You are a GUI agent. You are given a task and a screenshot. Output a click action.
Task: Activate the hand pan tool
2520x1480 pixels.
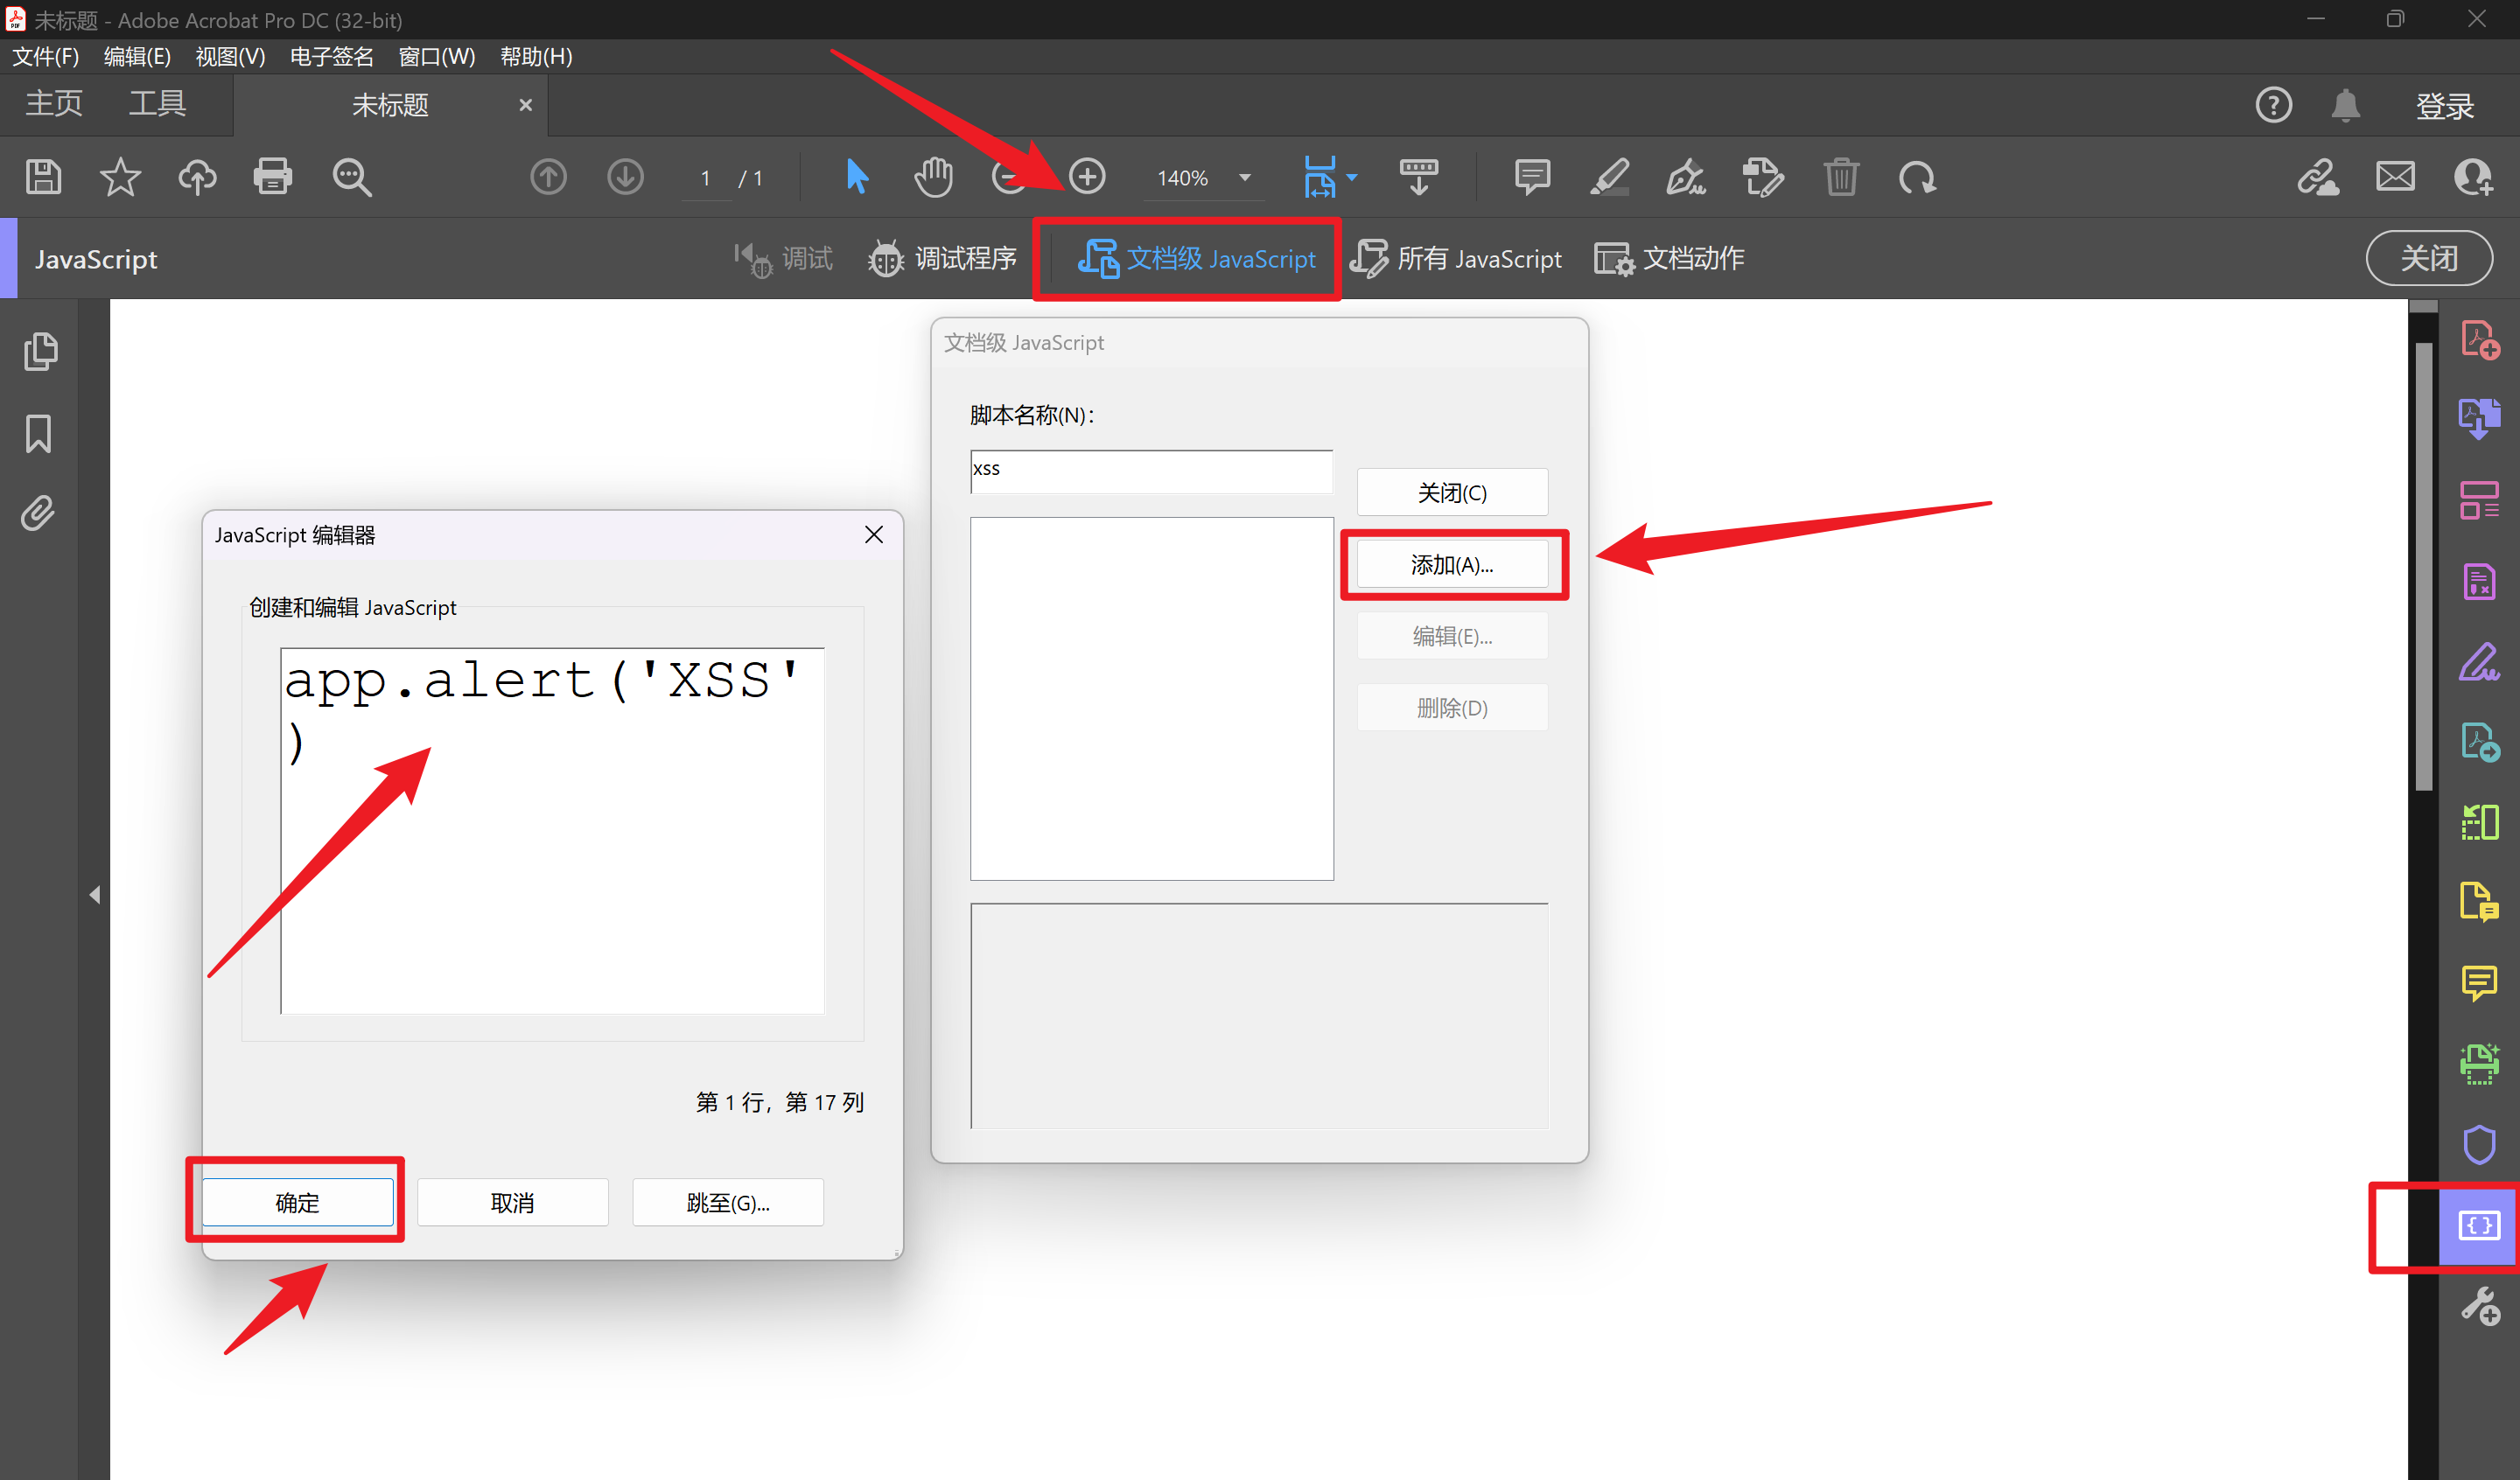(x=933, y=177)
